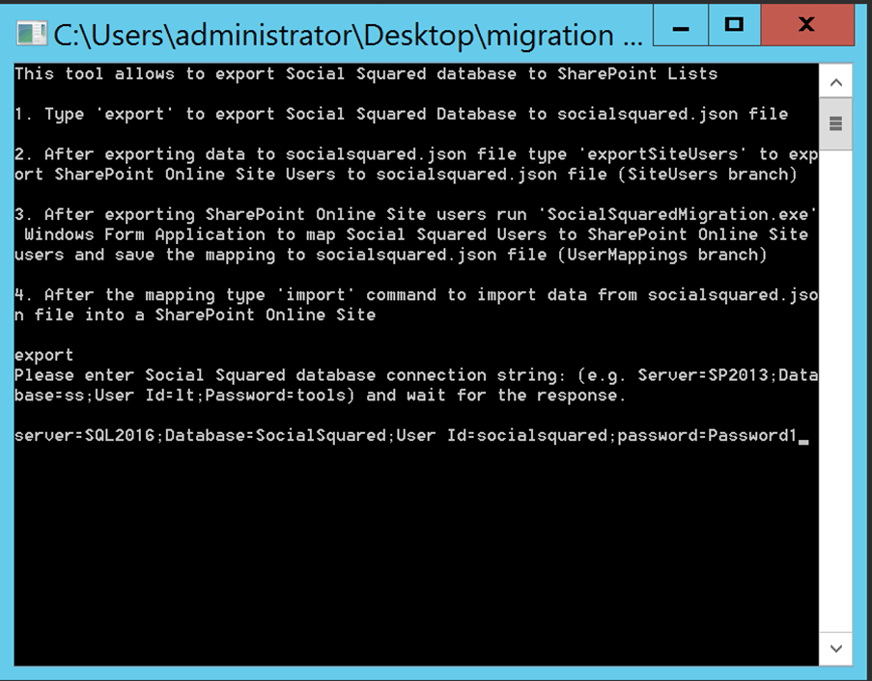872x681 pixels.
Task: Click the minimize button icon
Action: pyautogui.click(x=679, y=26)
